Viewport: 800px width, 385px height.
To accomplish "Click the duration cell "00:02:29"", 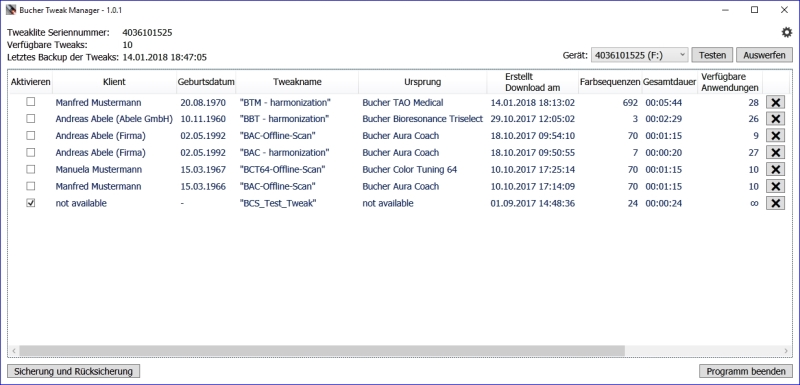I will pyautogui.click(x=663, y=119).
